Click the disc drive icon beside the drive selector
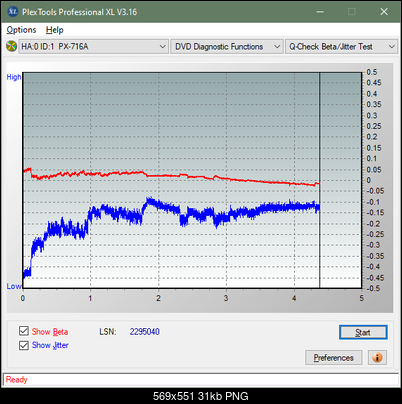Image resolution: width=402 pixels, height=404 pixels. pyautogui.click(x=11, y=46)
